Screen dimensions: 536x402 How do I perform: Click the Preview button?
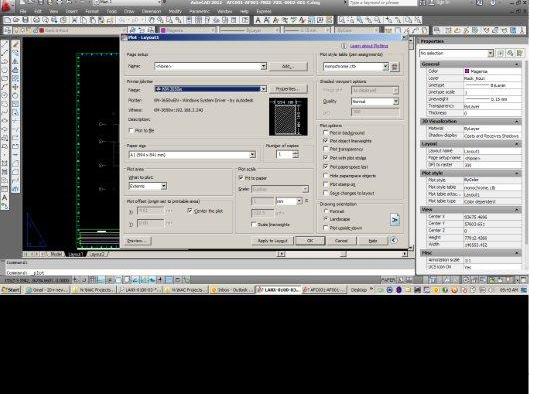pos(137,241)
